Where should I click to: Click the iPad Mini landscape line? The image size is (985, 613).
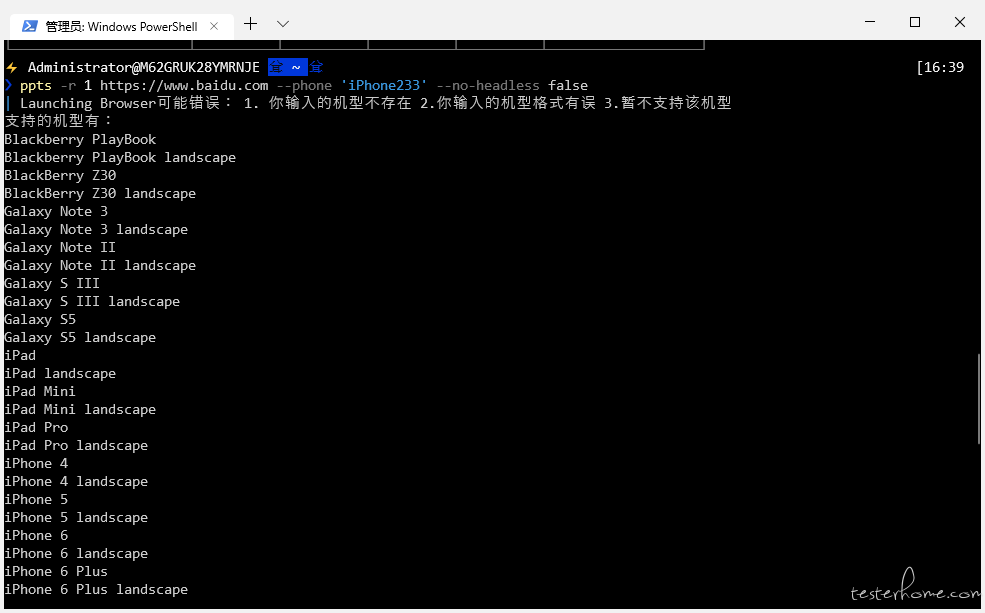[80, 410]
